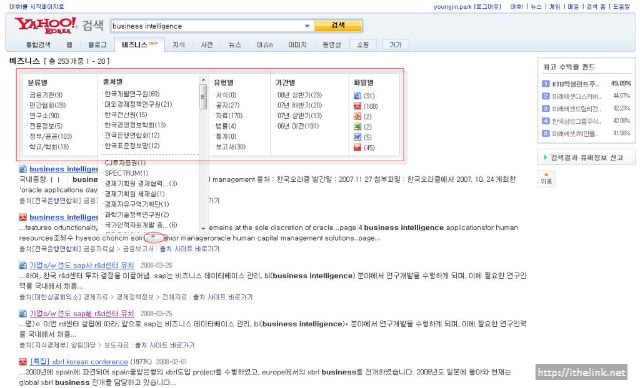
Task: Open the 통합검색 tab
Action: 38,45
